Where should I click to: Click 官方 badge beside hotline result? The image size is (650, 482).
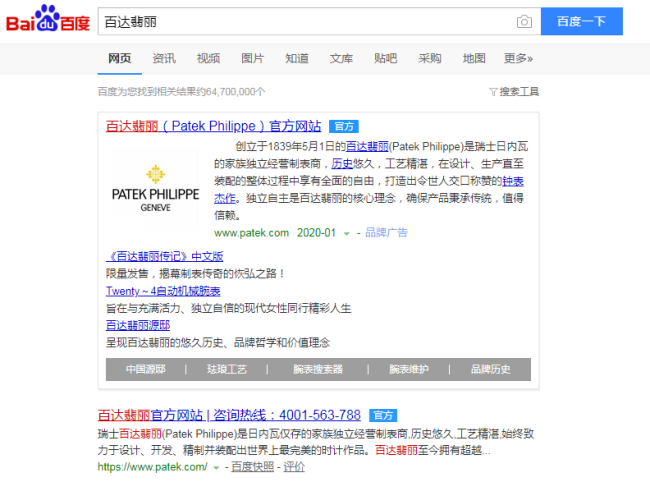pos(383,415)
